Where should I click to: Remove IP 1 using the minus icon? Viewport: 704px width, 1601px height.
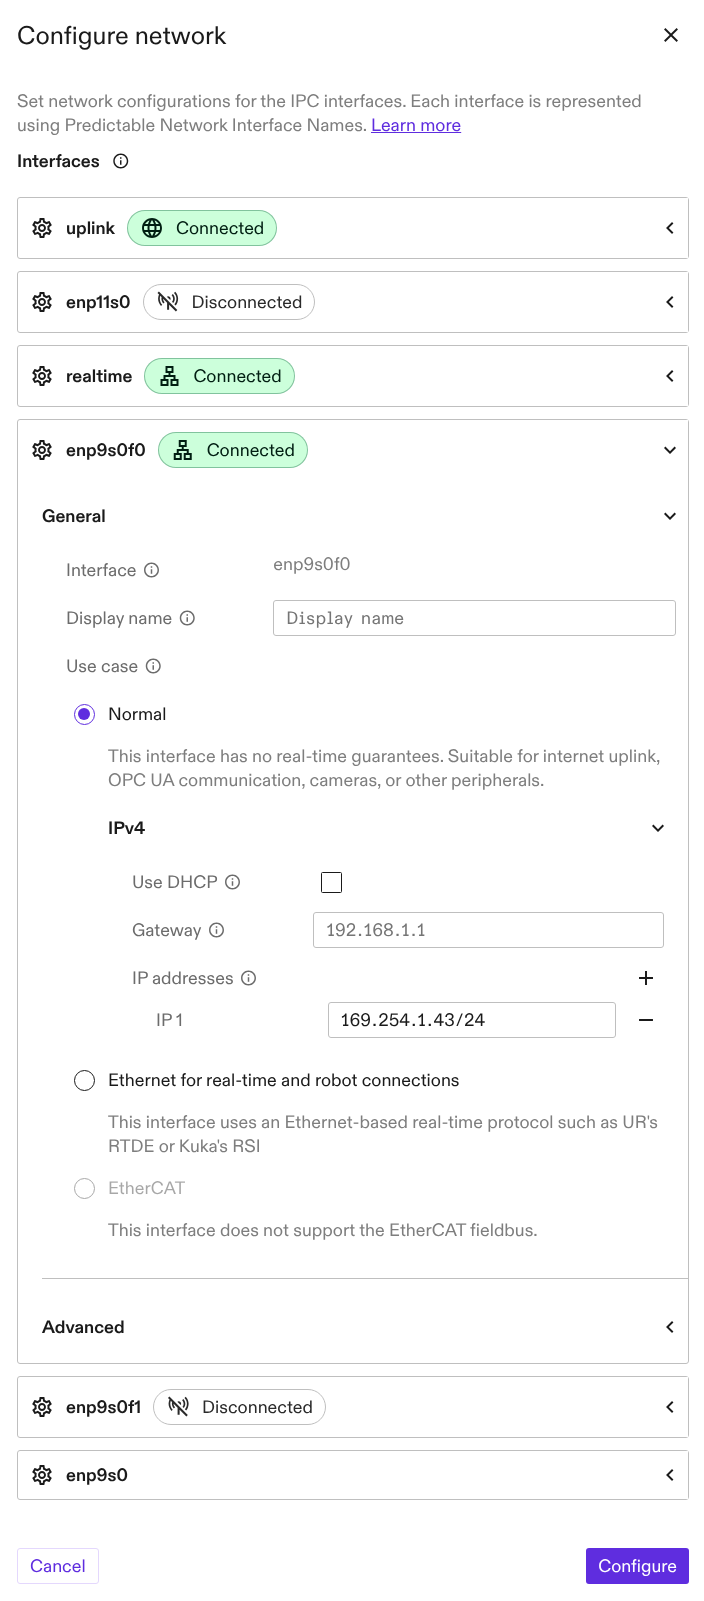click(x=646, y=1020)
